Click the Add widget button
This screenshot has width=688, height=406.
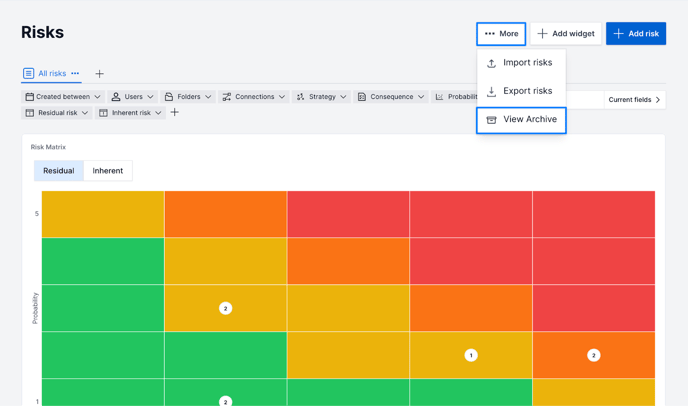tap(566, 34)
